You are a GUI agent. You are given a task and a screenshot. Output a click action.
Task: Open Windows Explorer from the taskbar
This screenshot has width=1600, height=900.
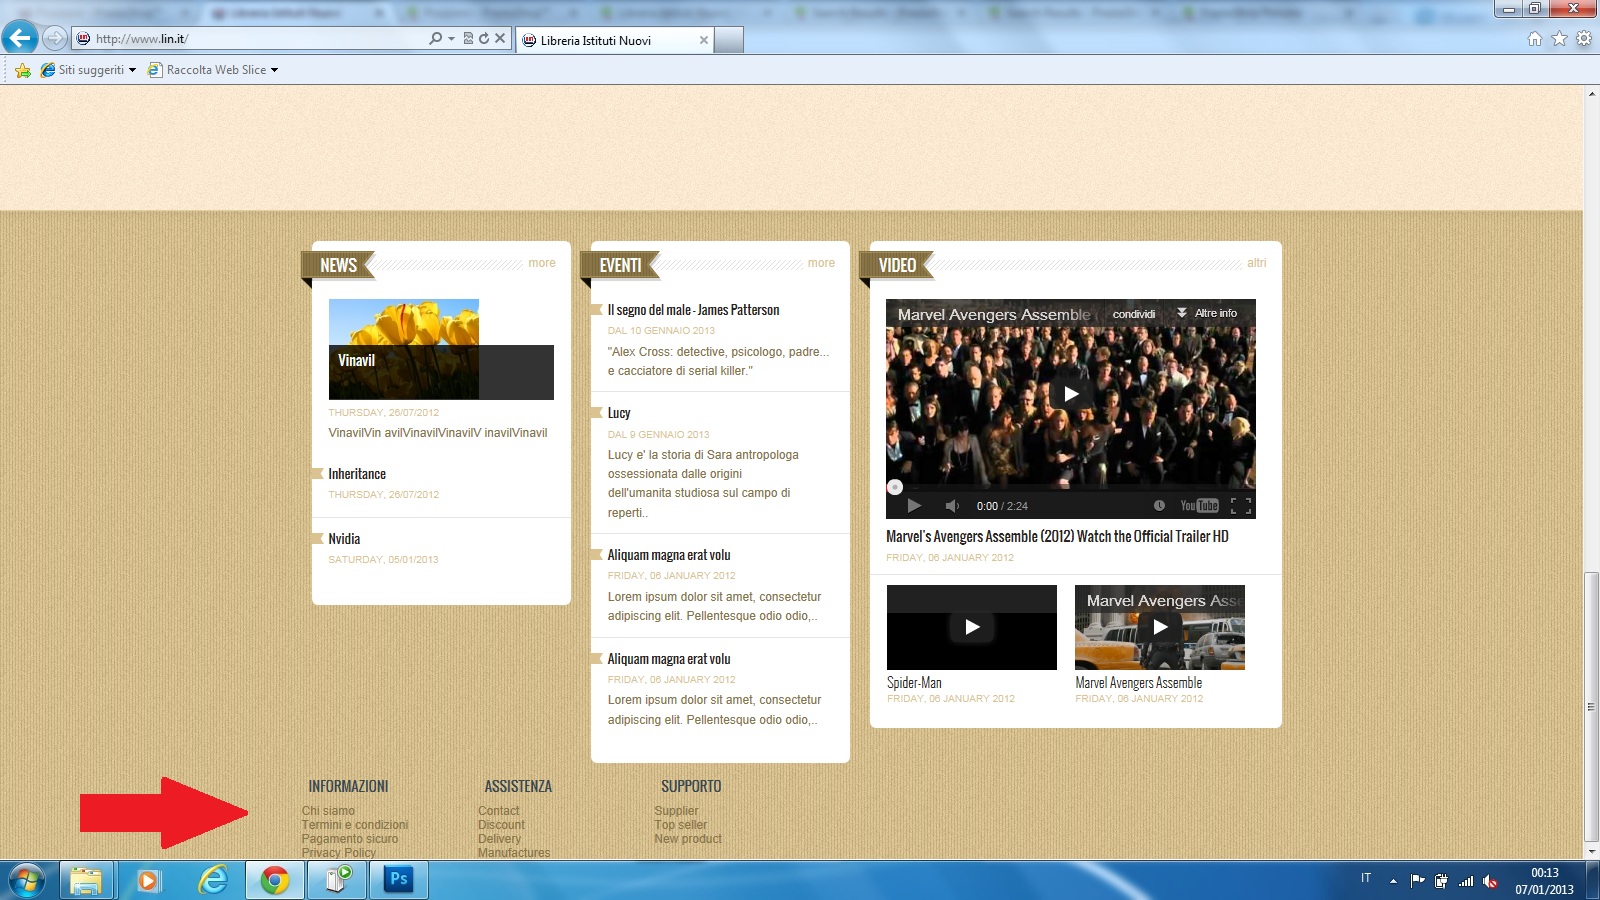click(x=86, y=881)
